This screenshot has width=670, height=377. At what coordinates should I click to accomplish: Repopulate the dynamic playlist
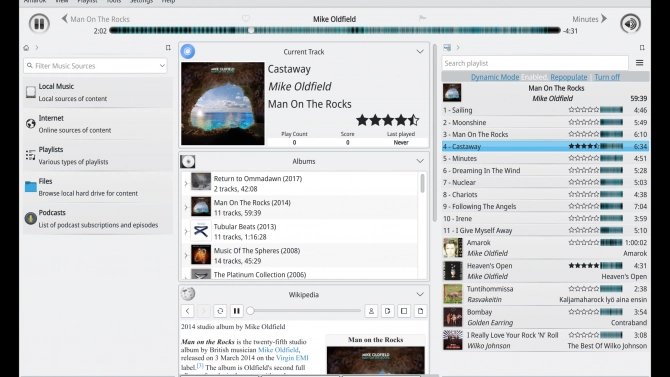coord(569,77)
